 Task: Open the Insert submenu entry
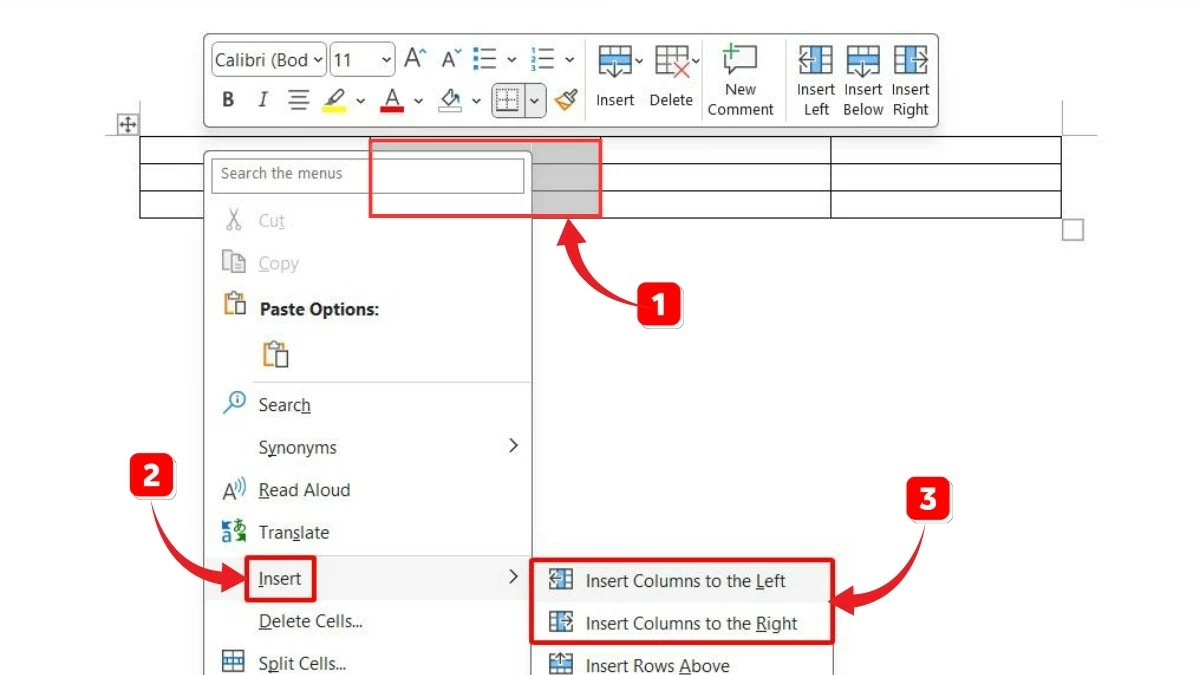(368, 578)
